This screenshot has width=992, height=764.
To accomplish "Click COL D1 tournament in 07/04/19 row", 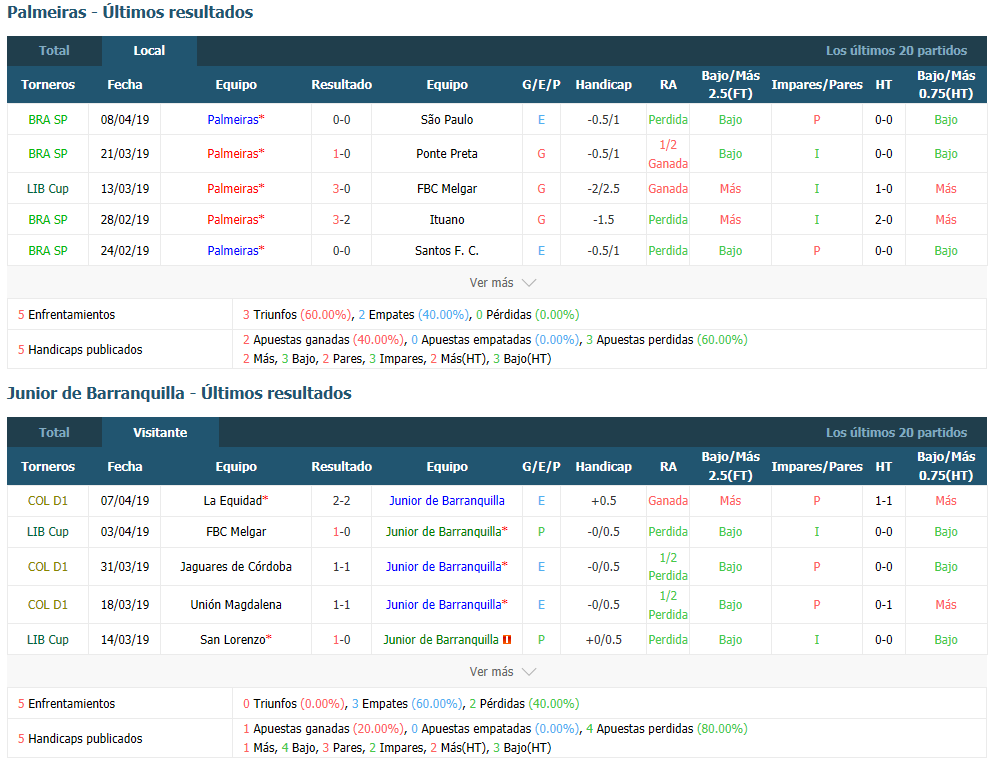I will [48, 501].
